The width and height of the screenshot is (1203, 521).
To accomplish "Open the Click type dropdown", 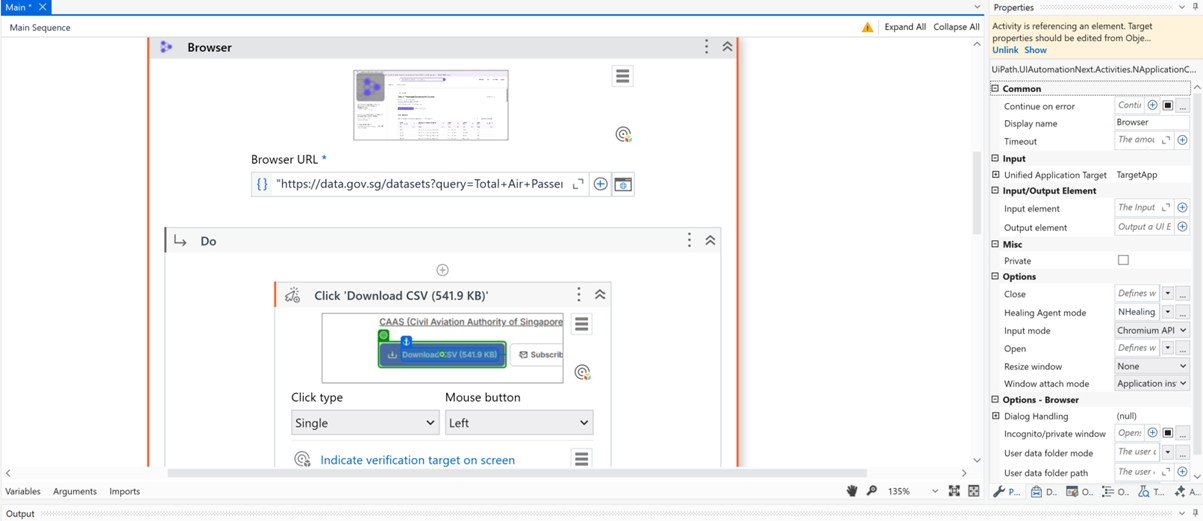I will pyautogui.click(x=365, y=423).
